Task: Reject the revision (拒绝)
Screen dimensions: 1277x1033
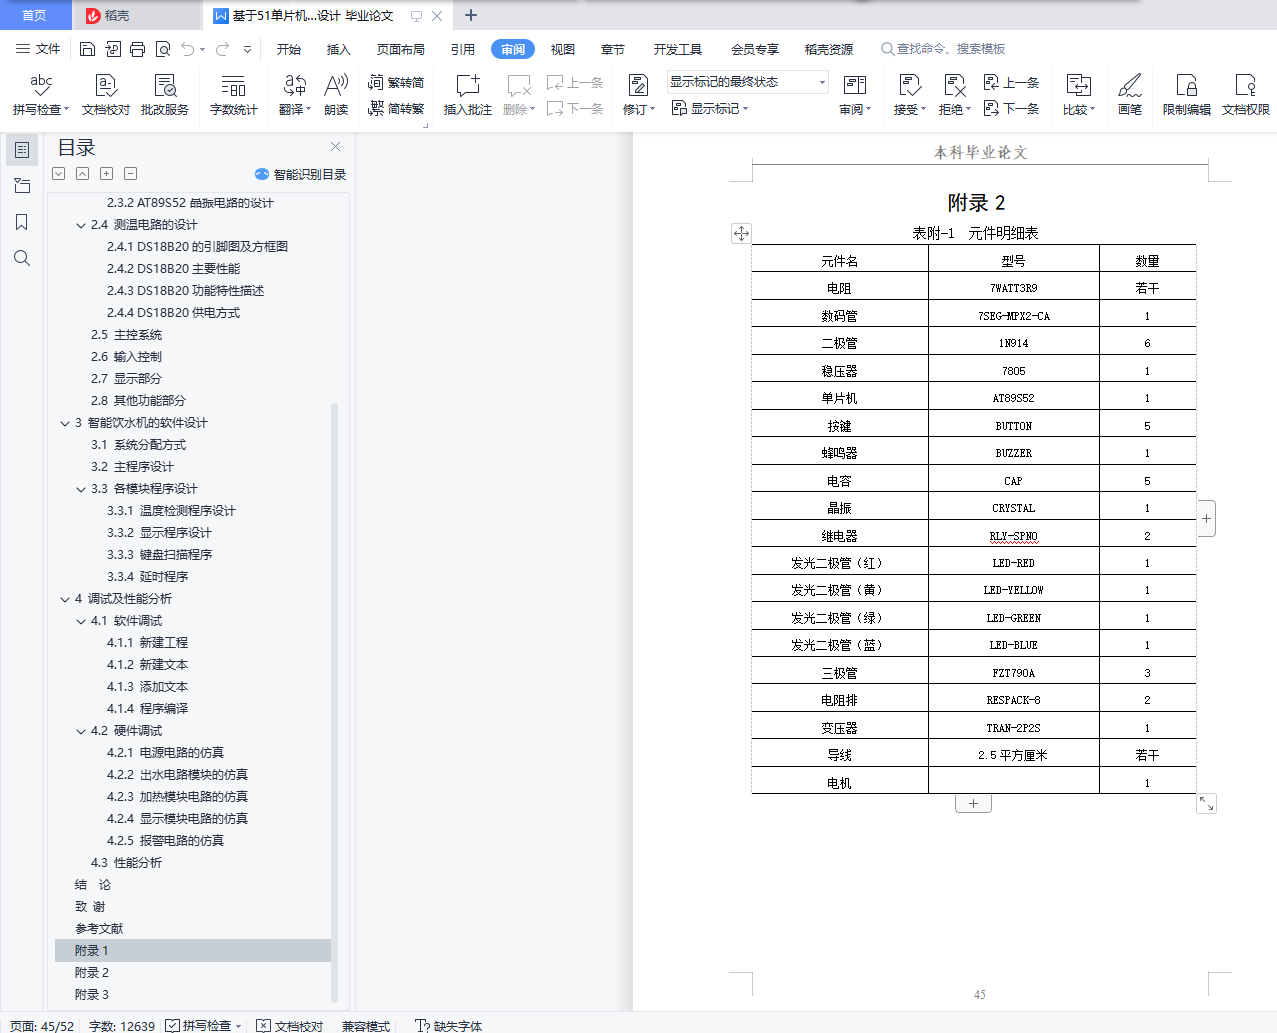Action: [955, 95]
